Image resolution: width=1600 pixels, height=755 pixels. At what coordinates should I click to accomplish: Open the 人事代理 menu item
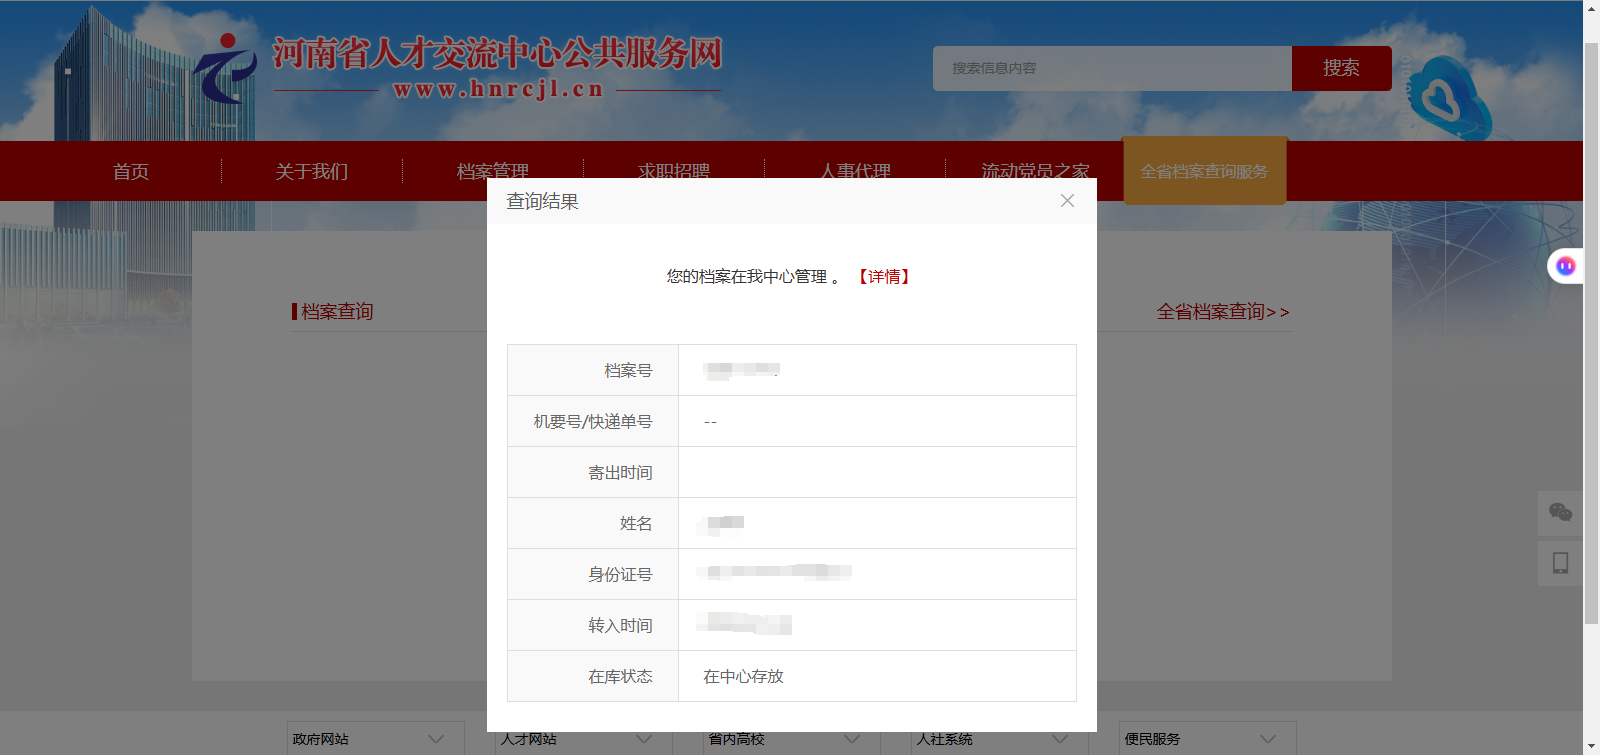(855, 170)
